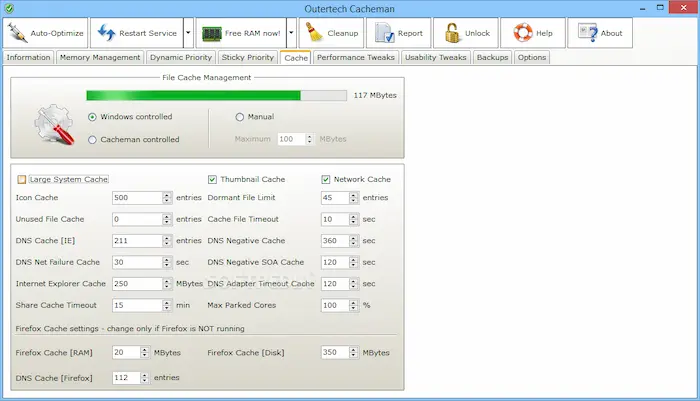Open the Dynamic Priority tab
Viewport: 700px width, 401px height.
point(181,58)
